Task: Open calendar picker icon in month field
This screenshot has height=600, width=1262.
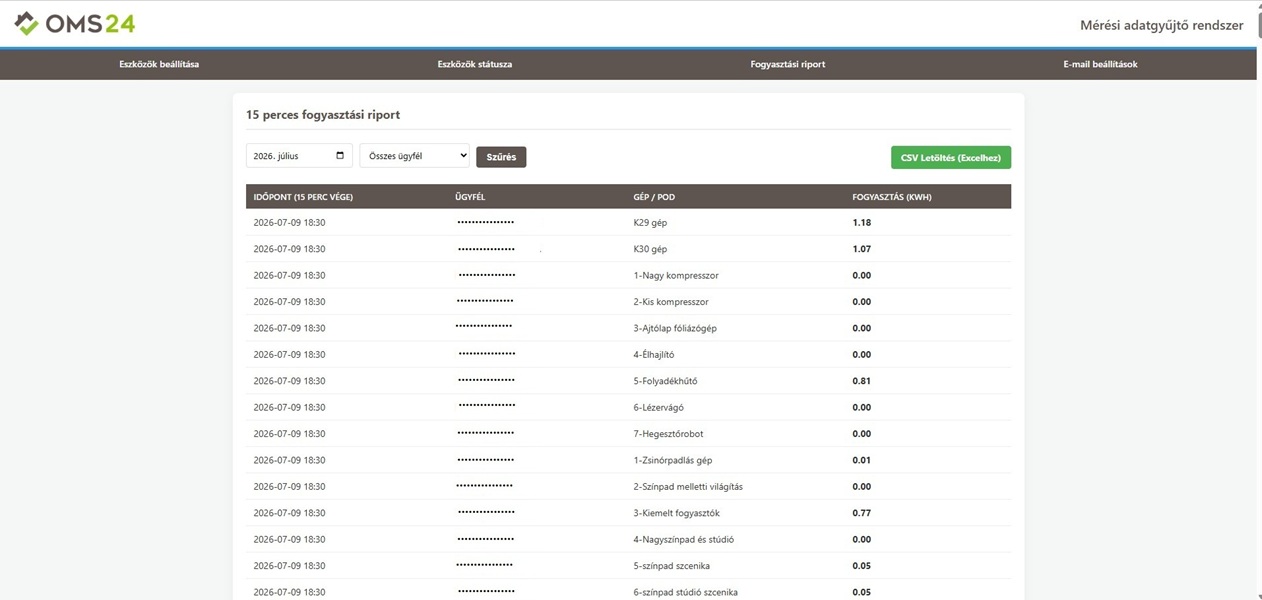Action: click(x=341, y=156)
